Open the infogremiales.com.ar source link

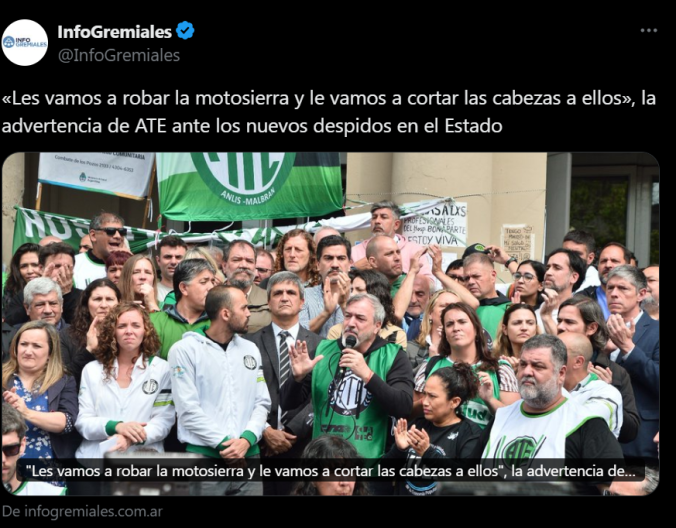82,512
